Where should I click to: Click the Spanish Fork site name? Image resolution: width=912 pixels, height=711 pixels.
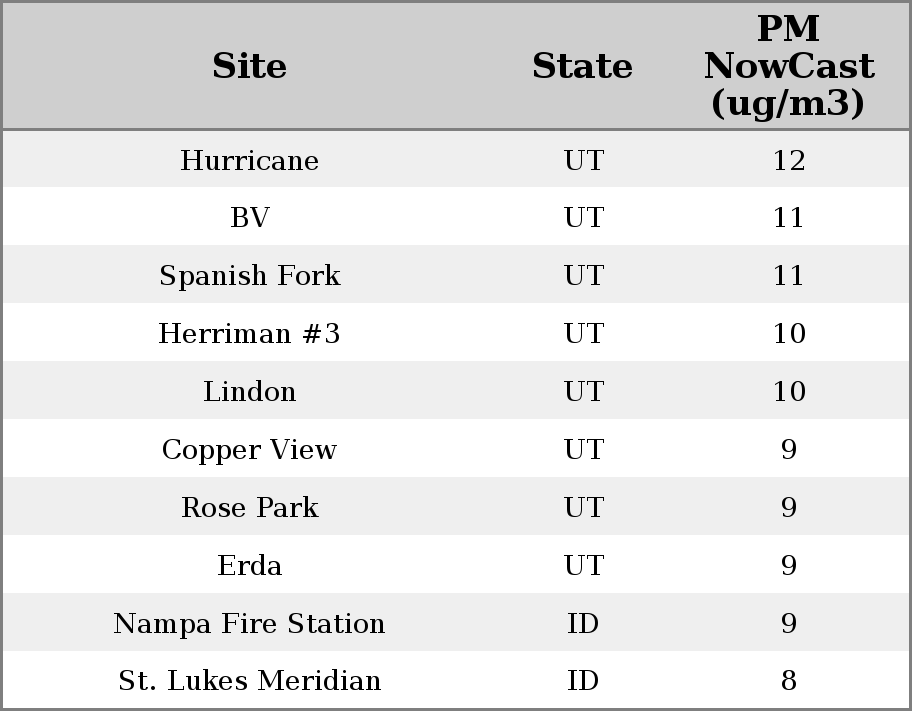click(x=249, y=276)
